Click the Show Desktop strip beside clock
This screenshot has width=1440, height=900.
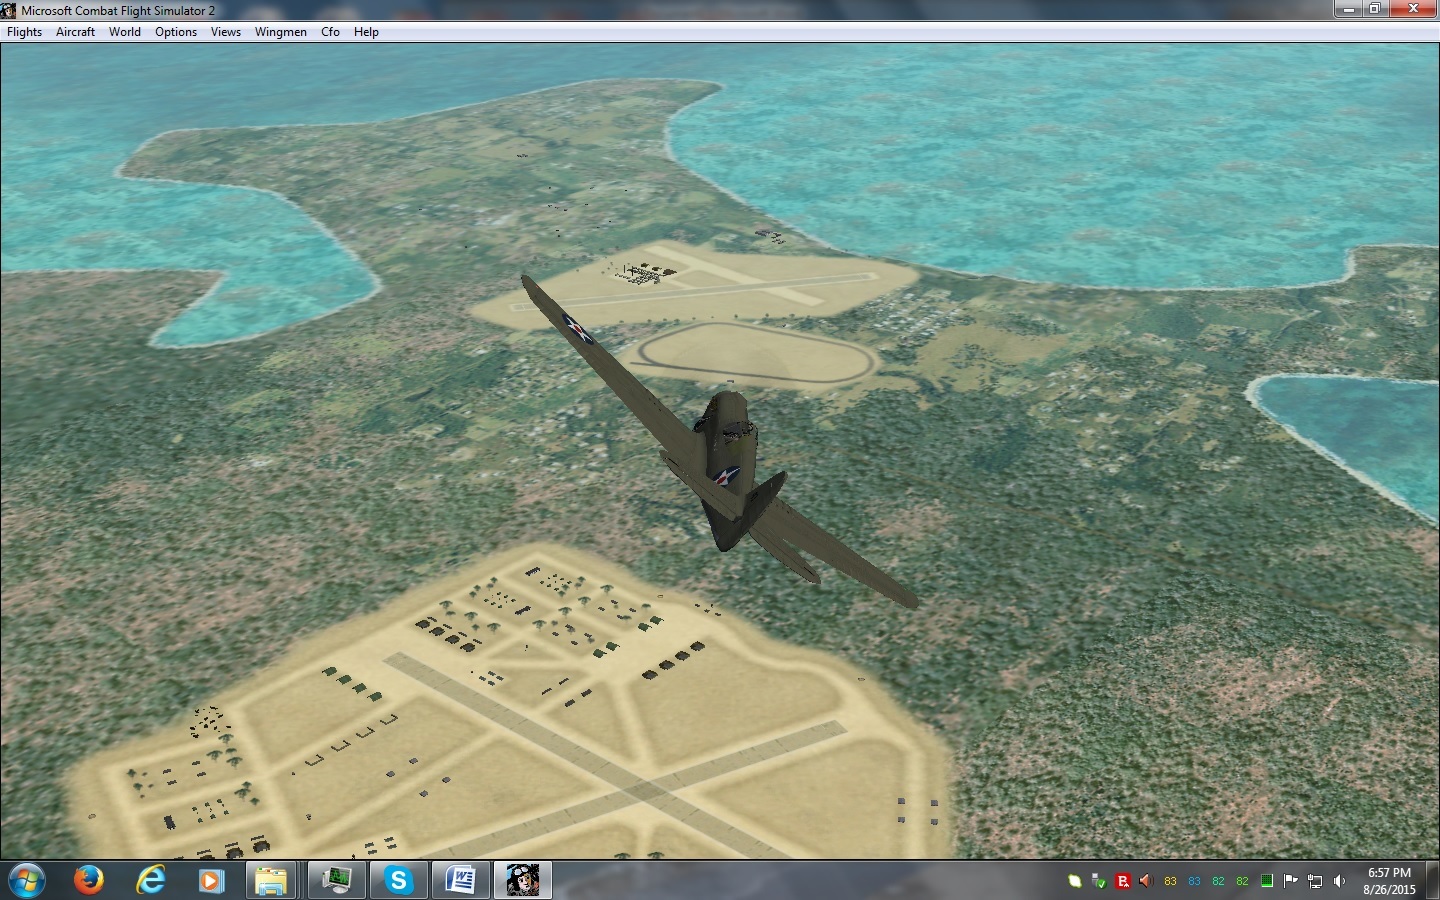[x=1433, y=880]
